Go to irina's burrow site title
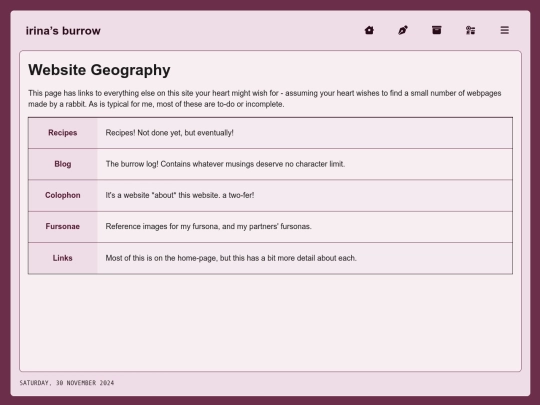 tap(63, 31)
